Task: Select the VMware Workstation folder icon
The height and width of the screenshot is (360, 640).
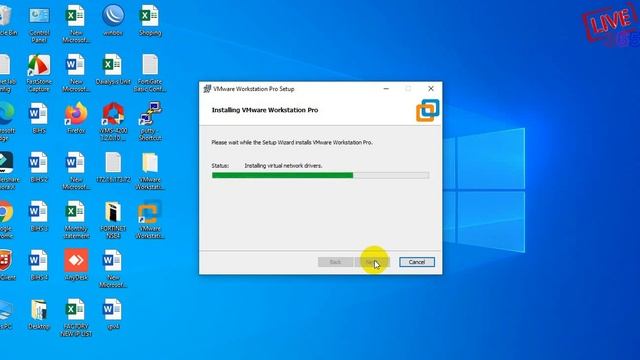Action: pyautogui.click(x=150, y=171)
